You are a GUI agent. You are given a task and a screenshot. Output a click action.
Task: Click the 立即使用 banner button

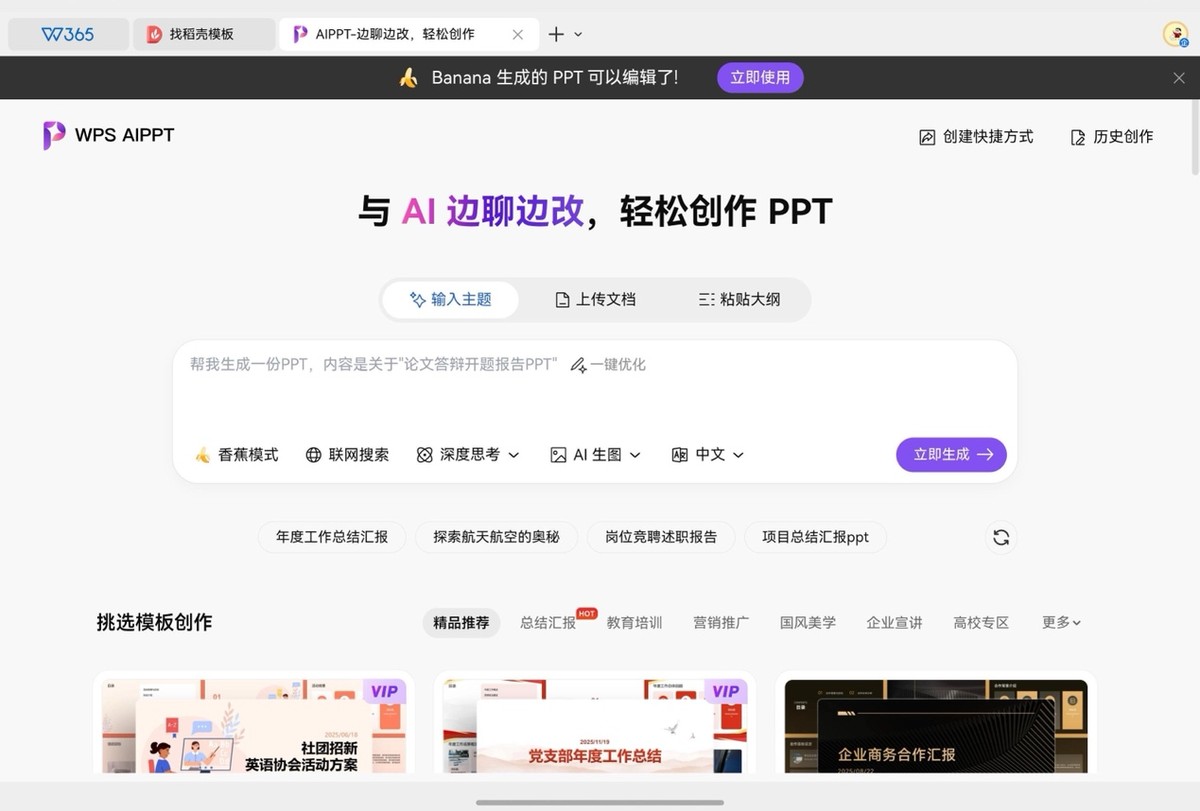[x=760, y=77]
